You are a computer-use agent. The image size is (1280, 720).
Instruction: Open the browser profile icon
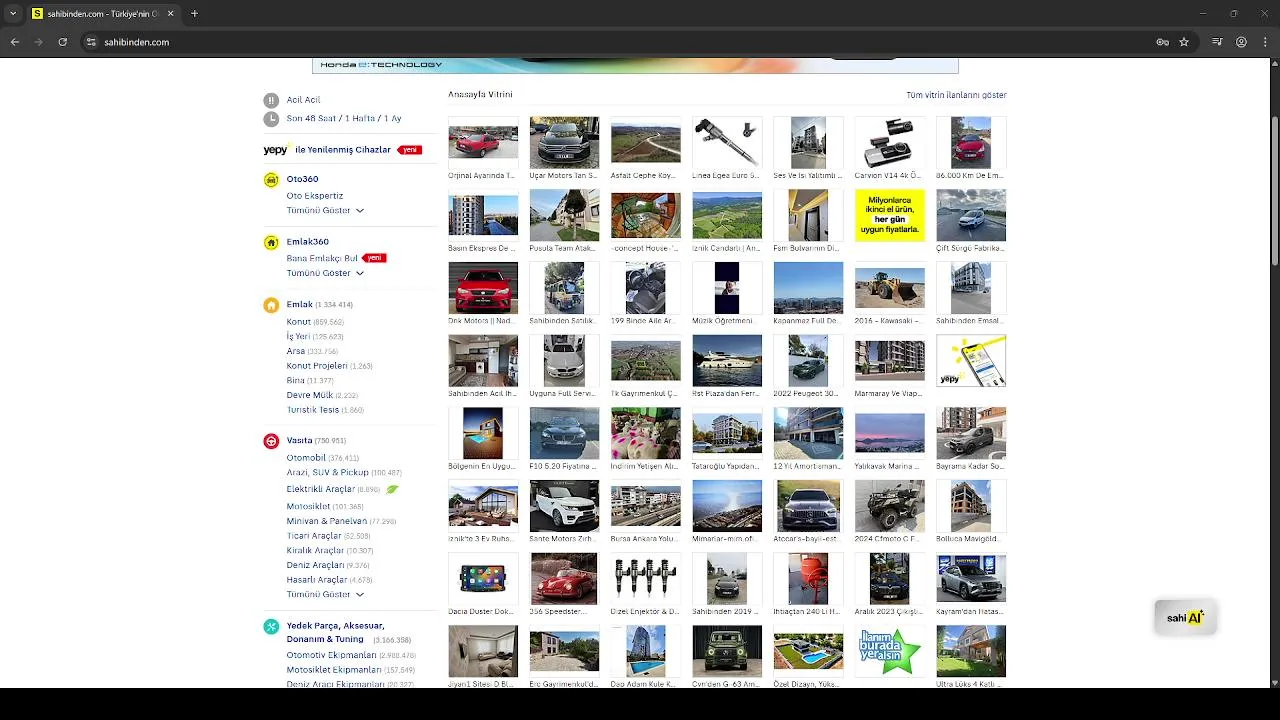coord(1241,42)
